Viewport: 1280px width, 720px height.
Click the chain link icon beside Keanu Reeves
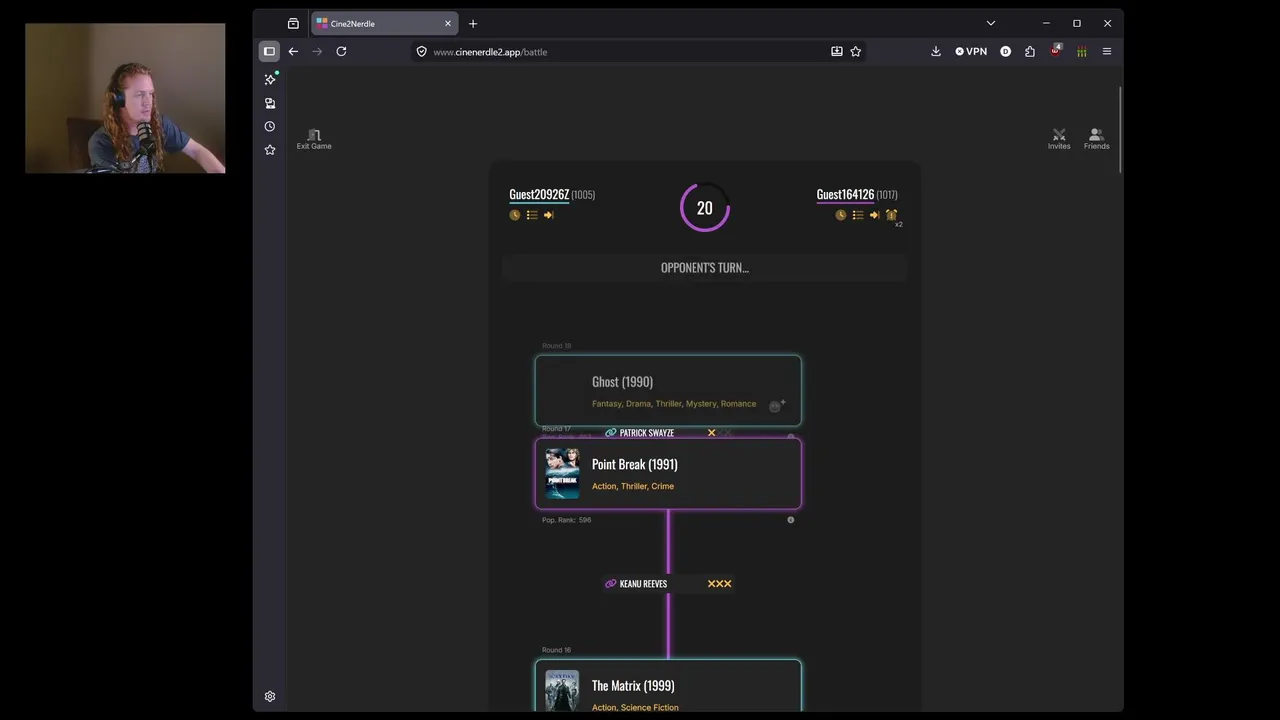[610, 584]
